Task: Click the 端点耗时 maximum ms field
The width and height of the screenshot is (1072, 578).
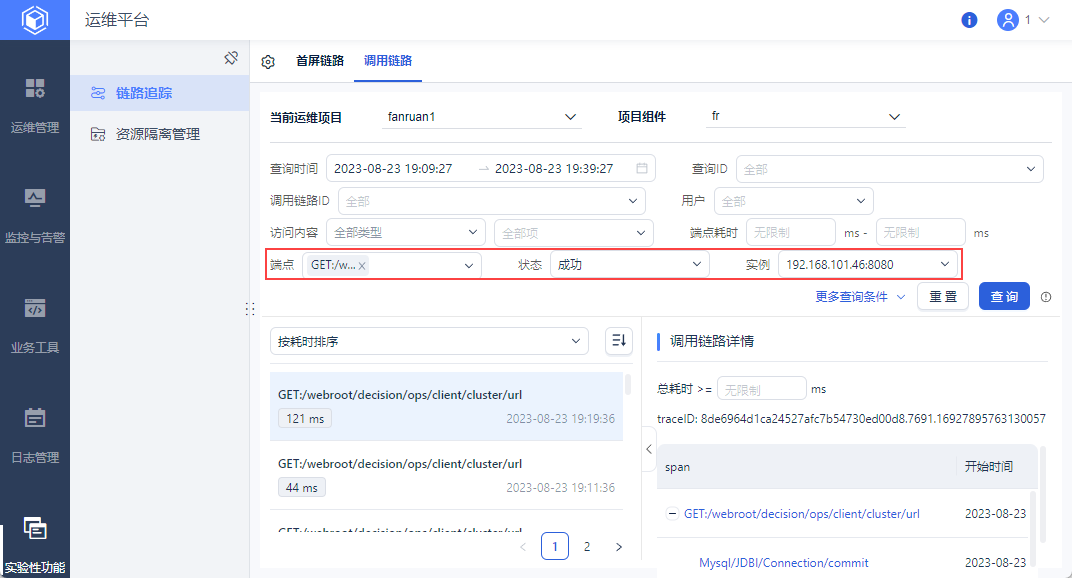Action: [921, 233]
